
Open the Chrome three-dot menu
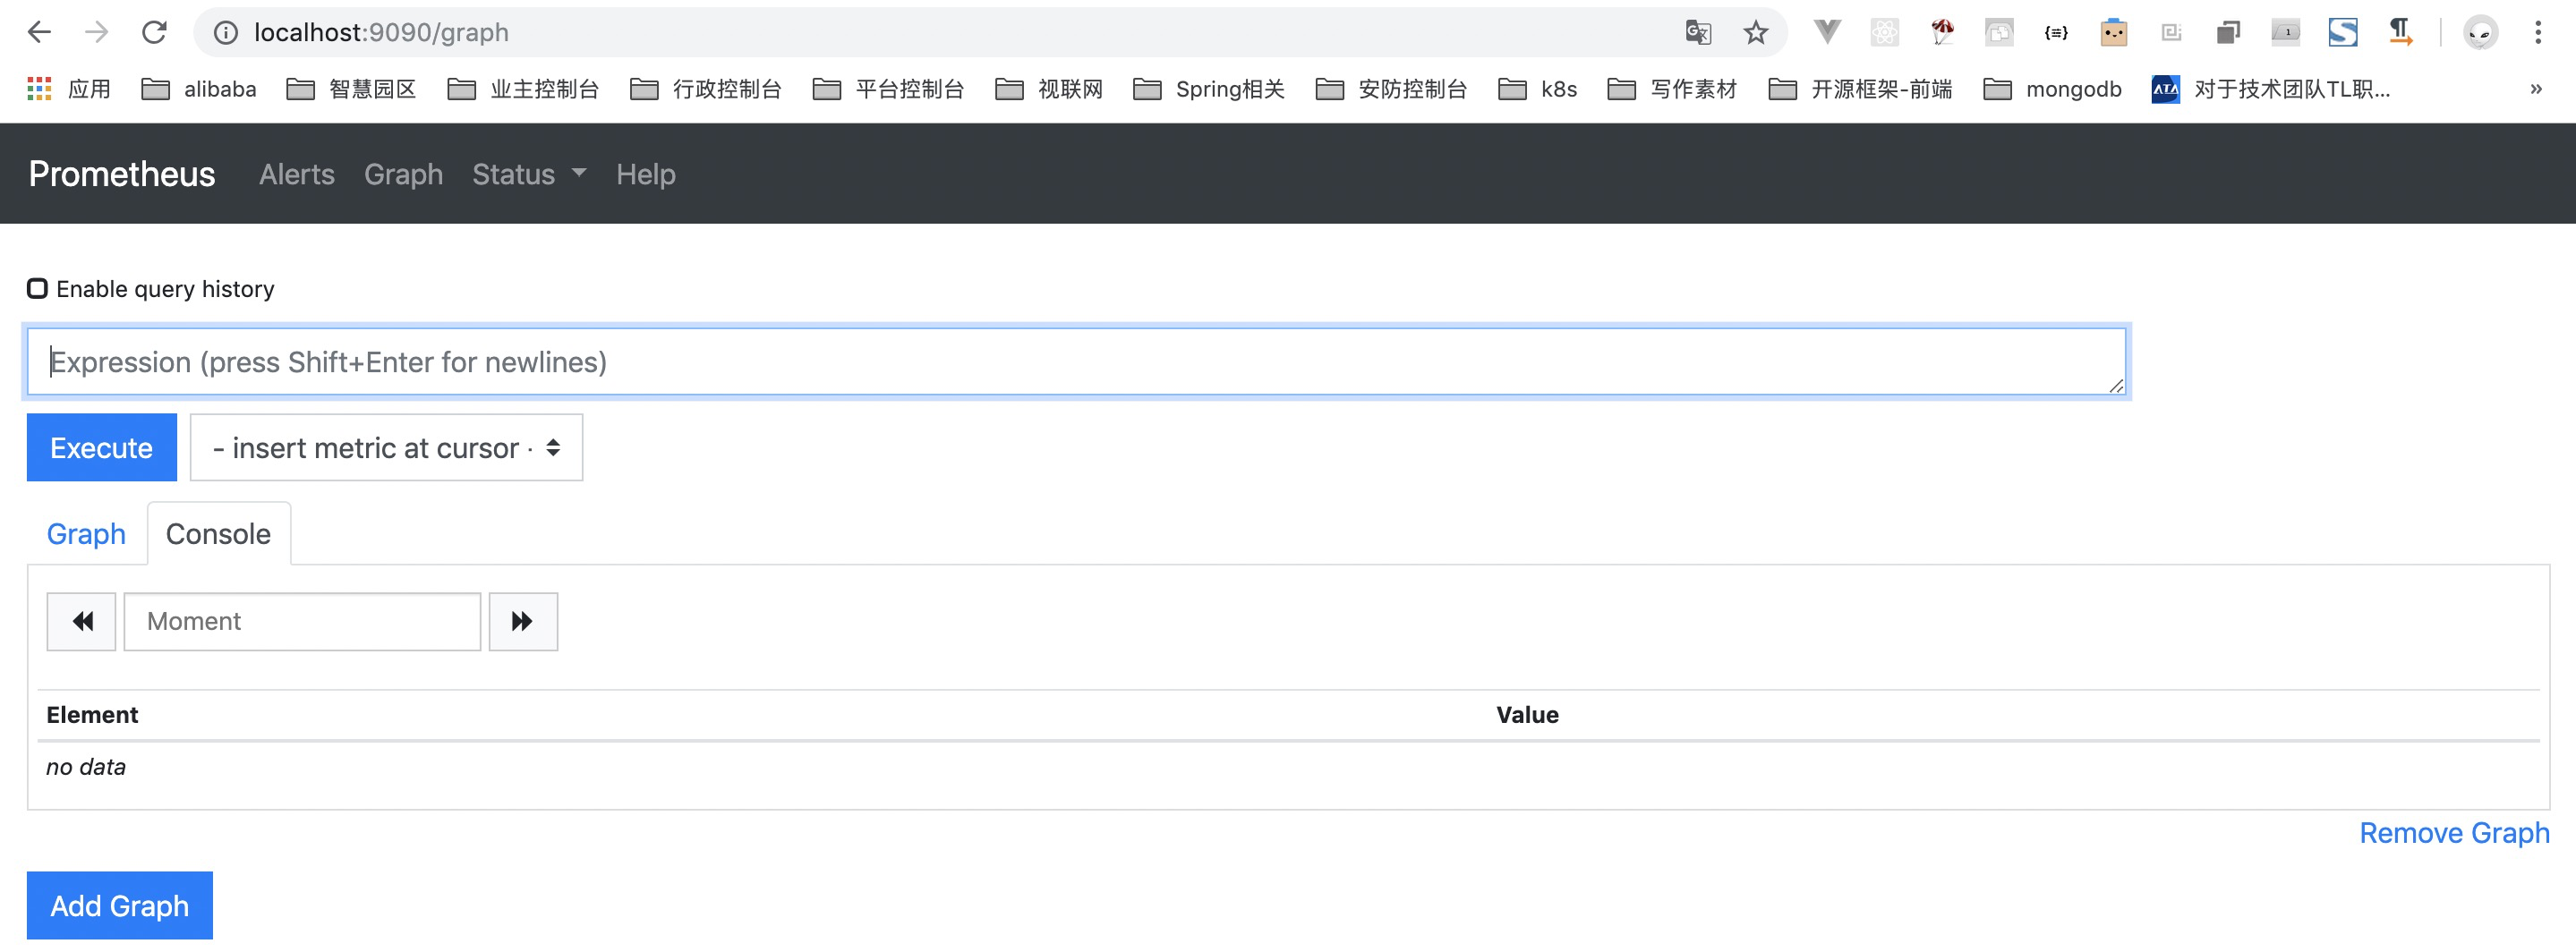[2537, 33]
